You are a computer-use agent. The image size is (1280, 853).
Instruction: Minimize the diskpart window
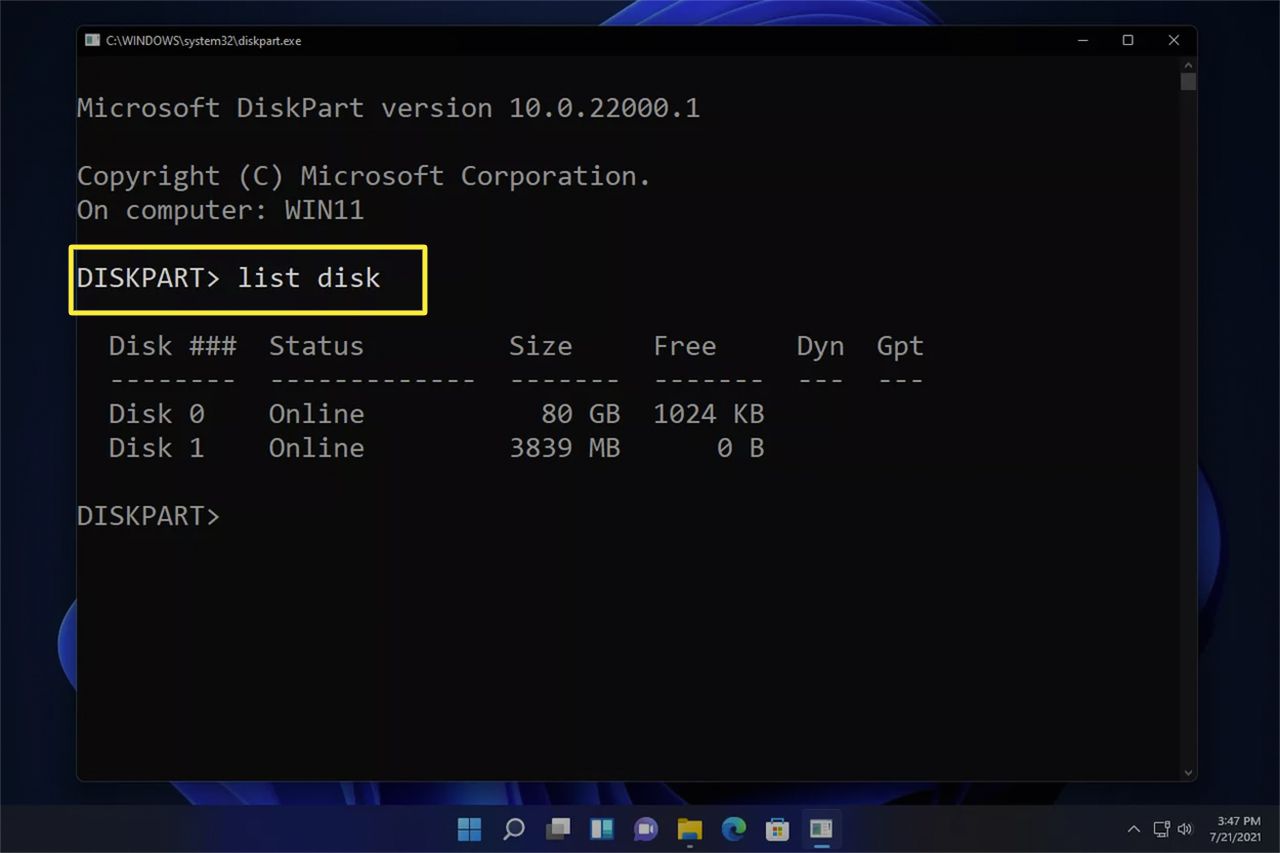coord(1083,40)
